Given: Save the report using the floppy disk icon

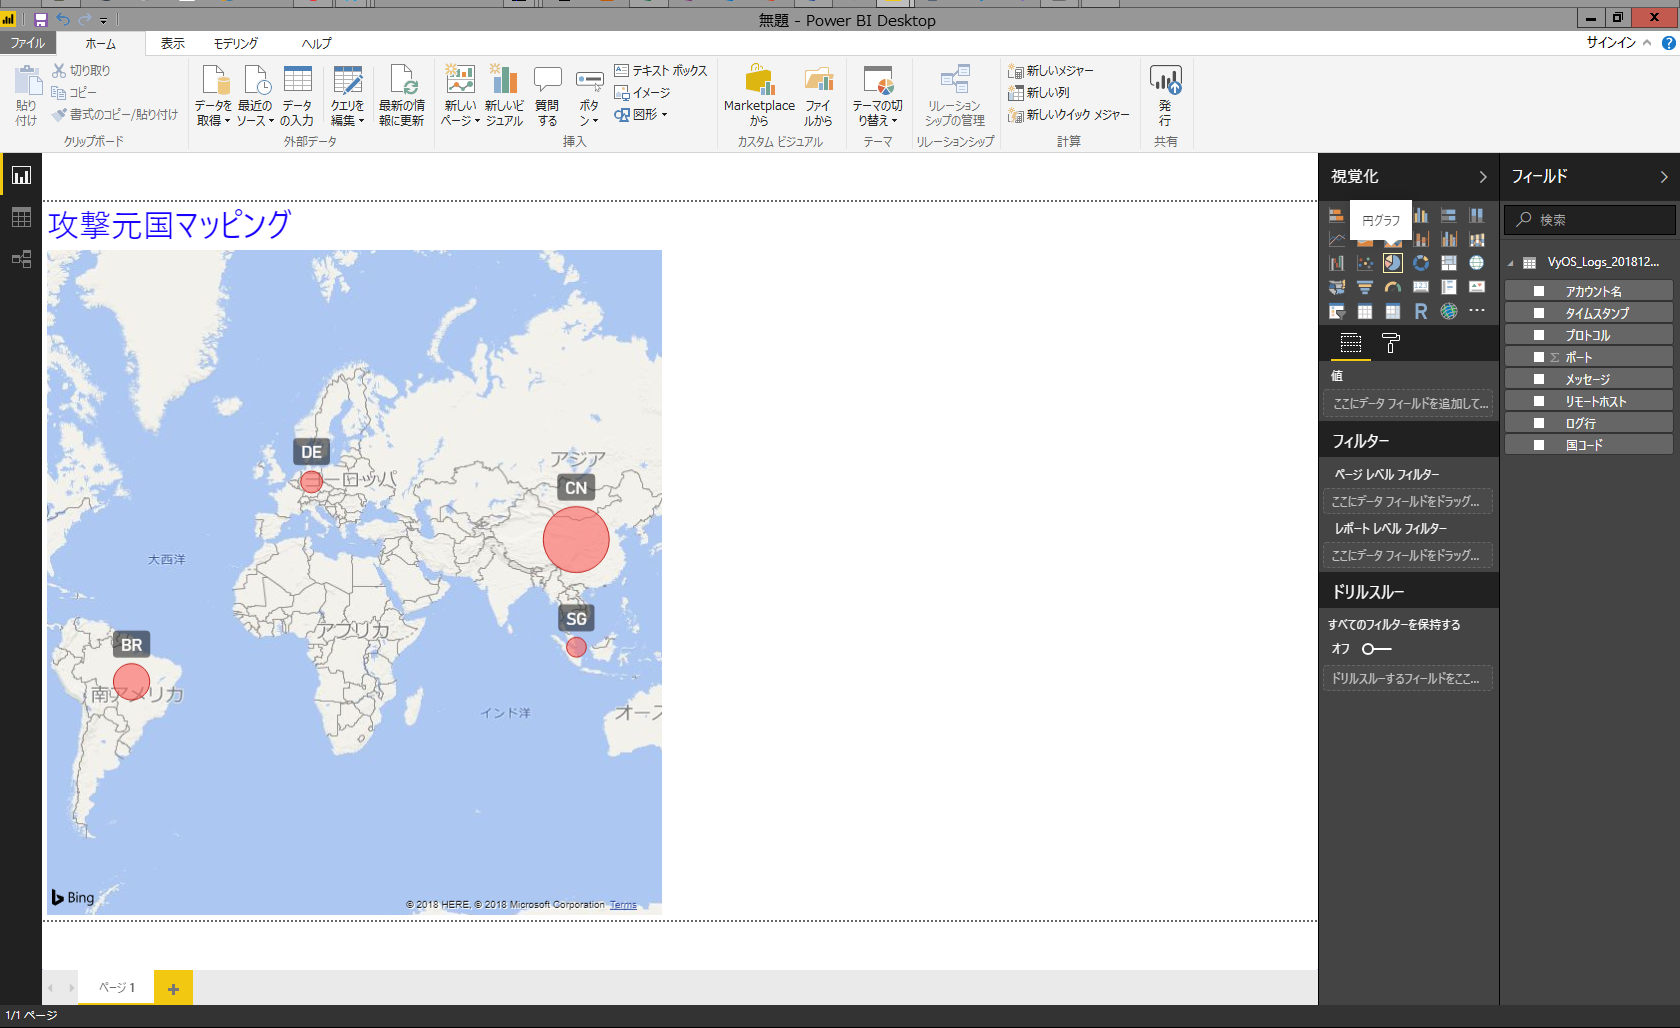Looking at the screenshot, I should pyautogui.click(x=40, y=19).
